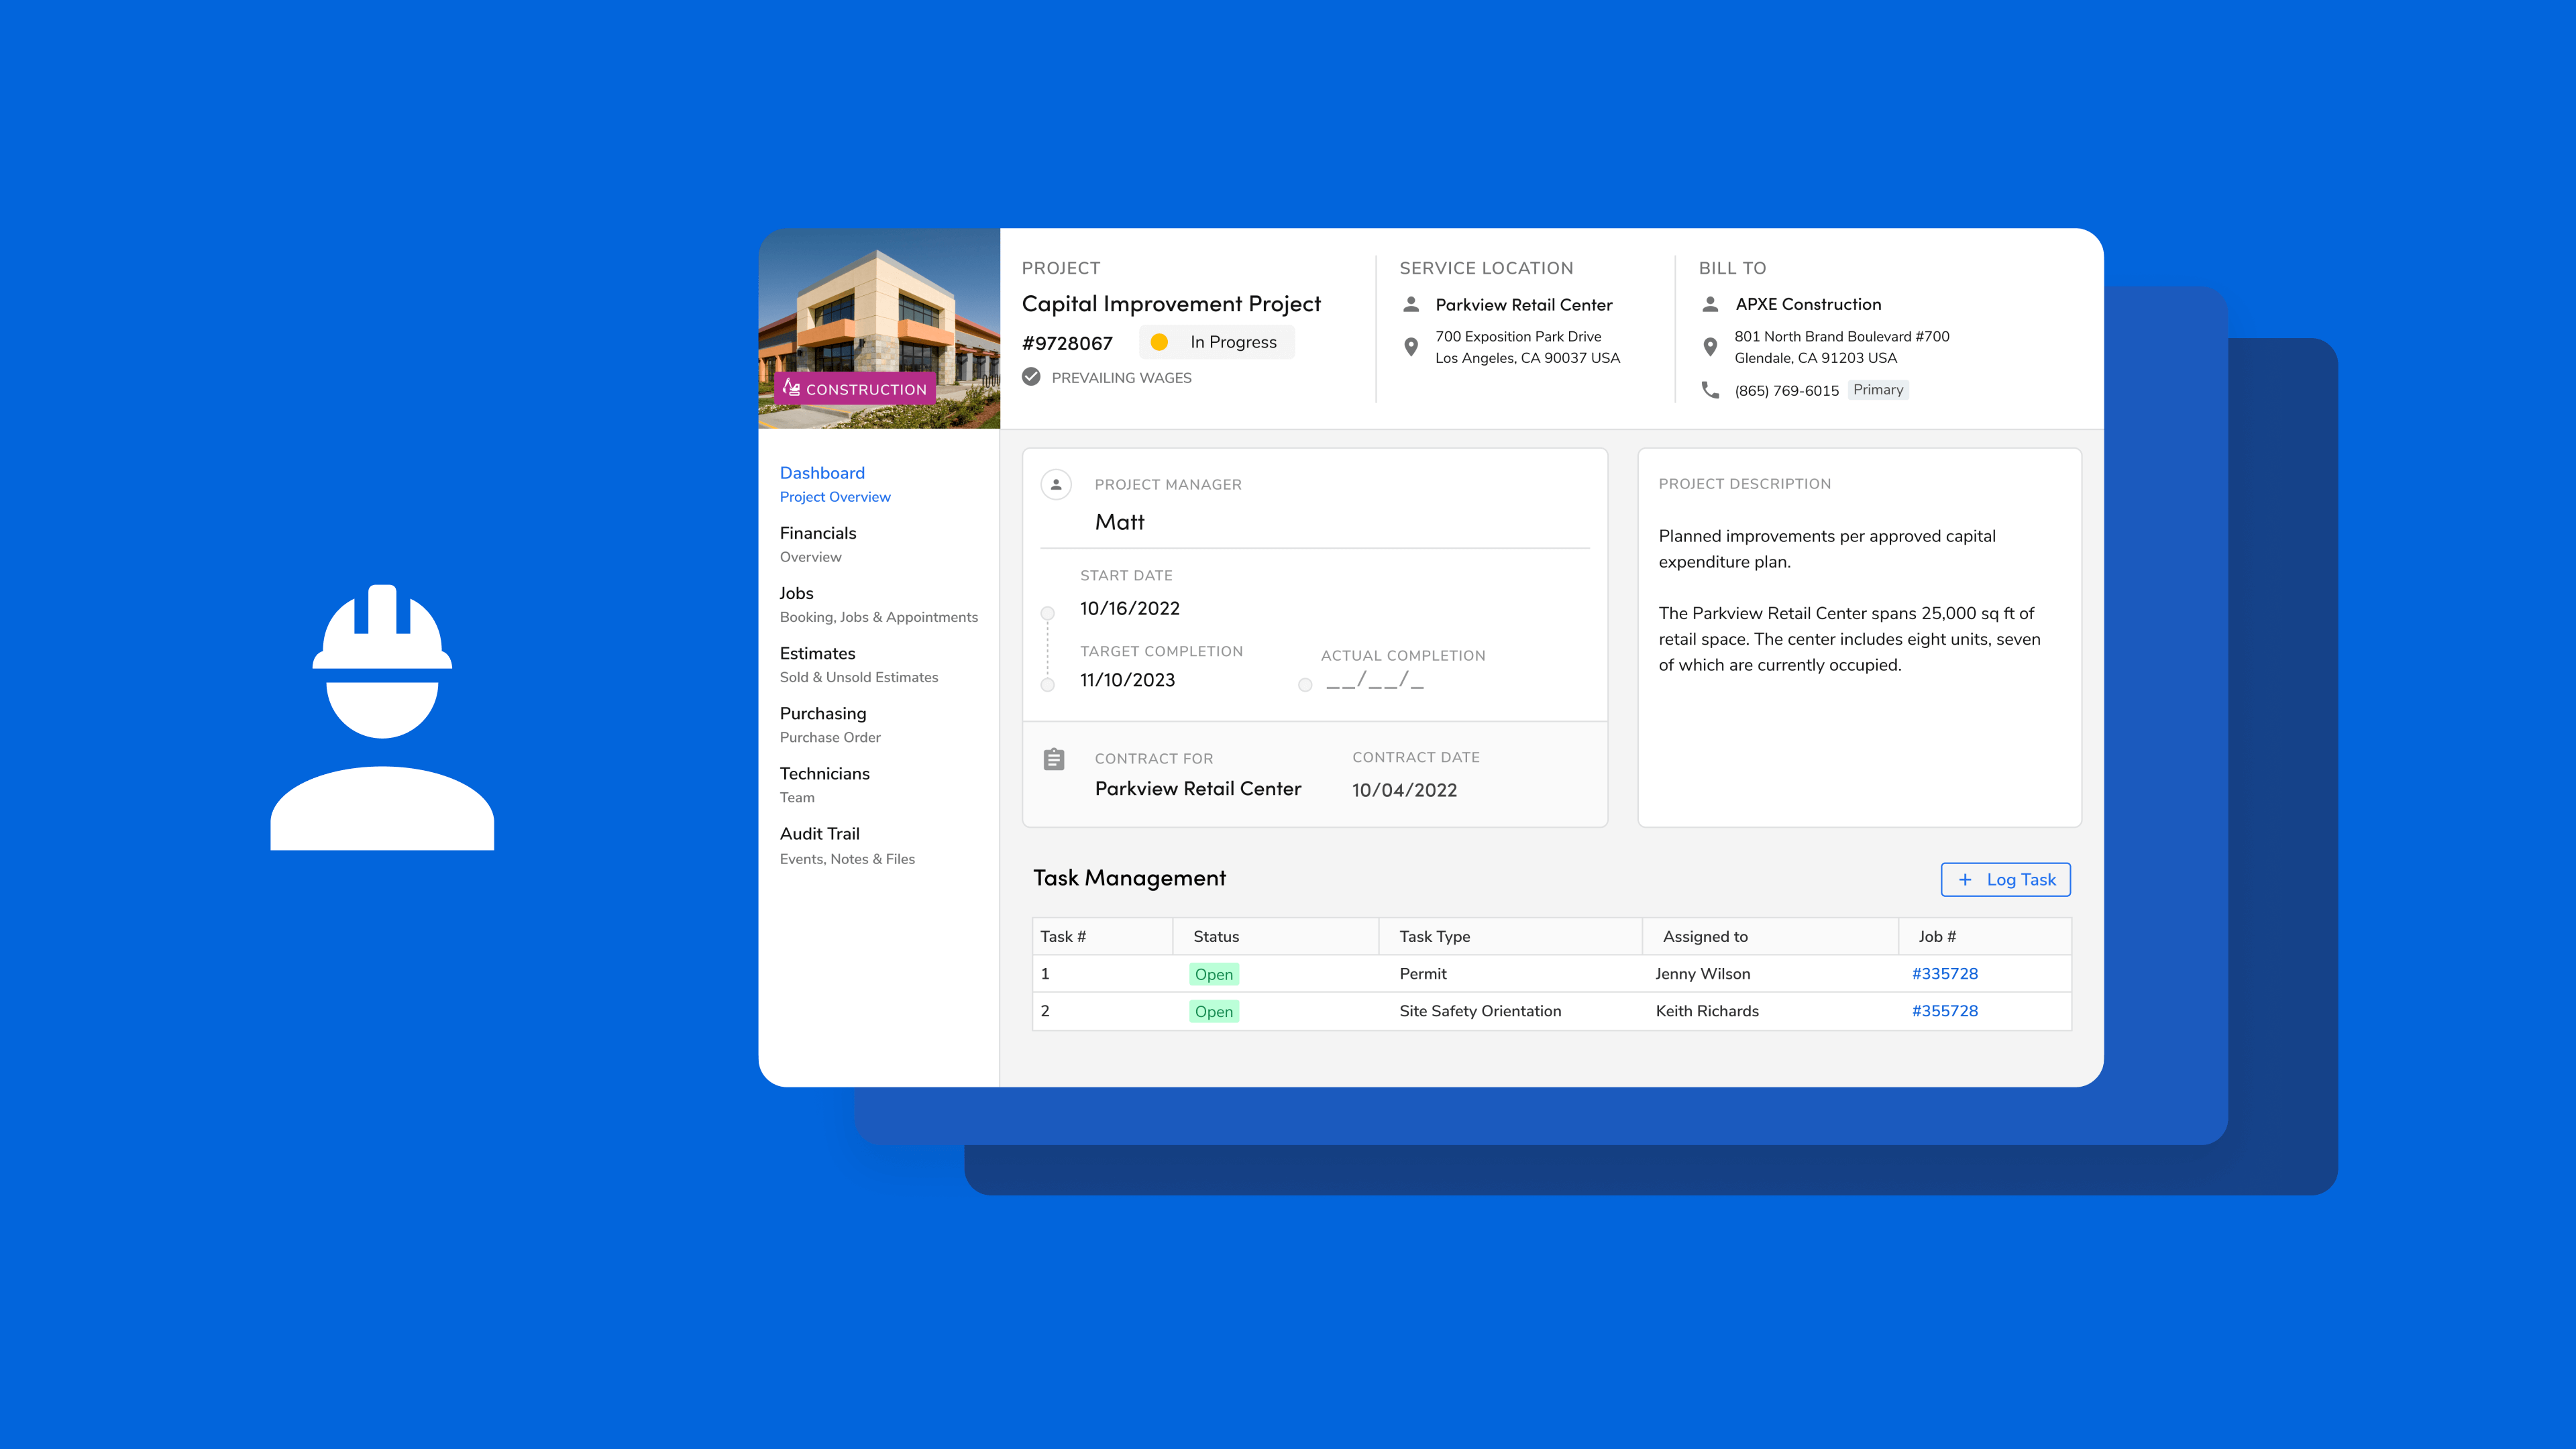Open job link #355728

[x=1944, y=1011]
